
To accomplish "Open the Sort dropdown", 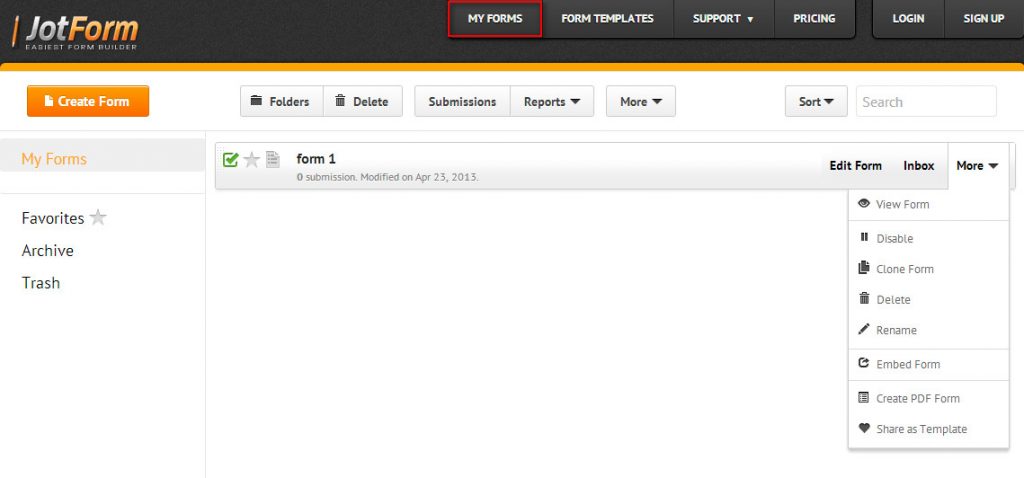I will (x=816, y=101).
